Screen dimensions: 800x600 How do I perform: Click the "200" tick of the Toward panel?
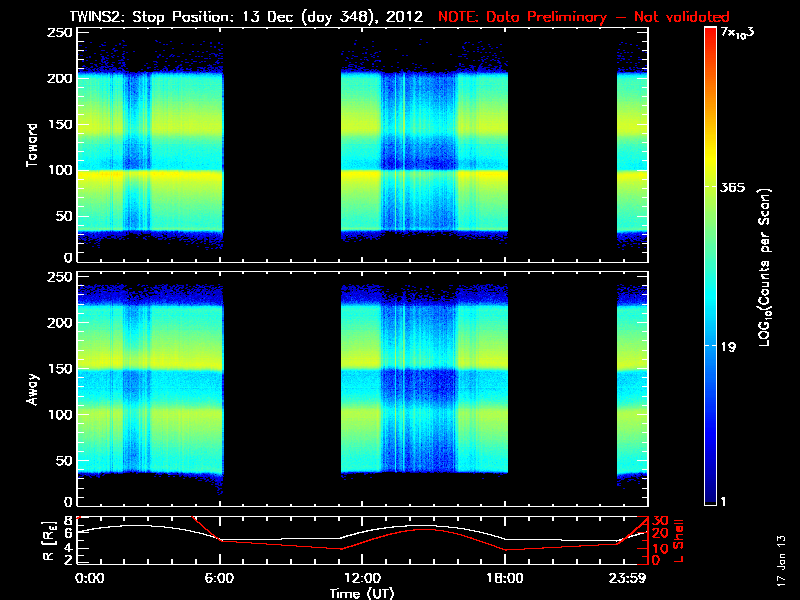[60, 79]
